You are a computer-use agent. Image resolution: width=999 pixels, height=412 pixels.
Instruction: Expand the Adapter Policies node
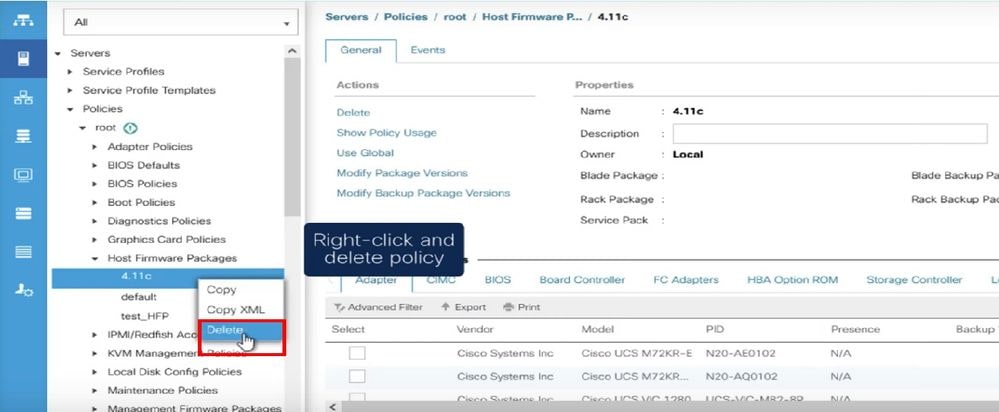tap(94, 146)
